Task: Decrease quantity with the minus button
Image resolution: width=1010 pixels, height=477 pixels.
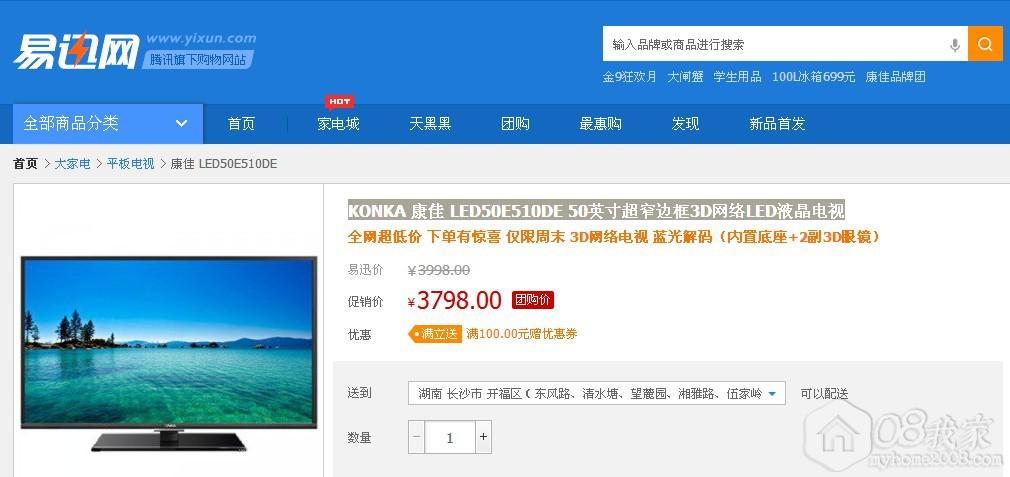Action: pos(417,437)
